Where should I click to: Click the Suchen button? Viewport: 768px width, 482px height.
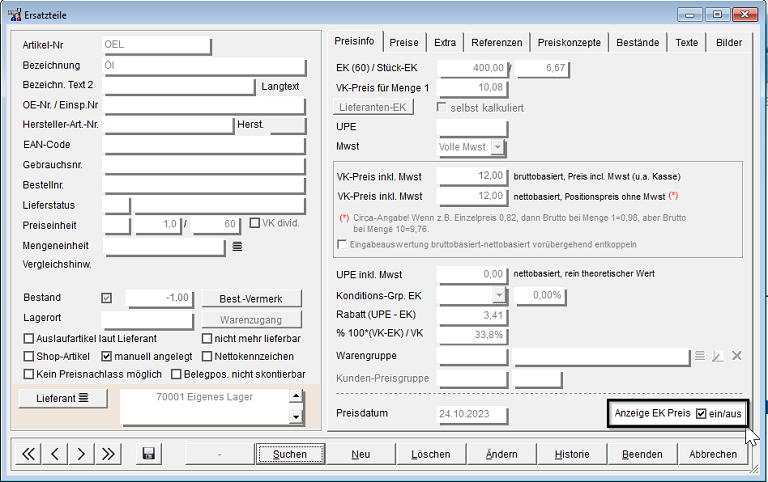point(290,454)
